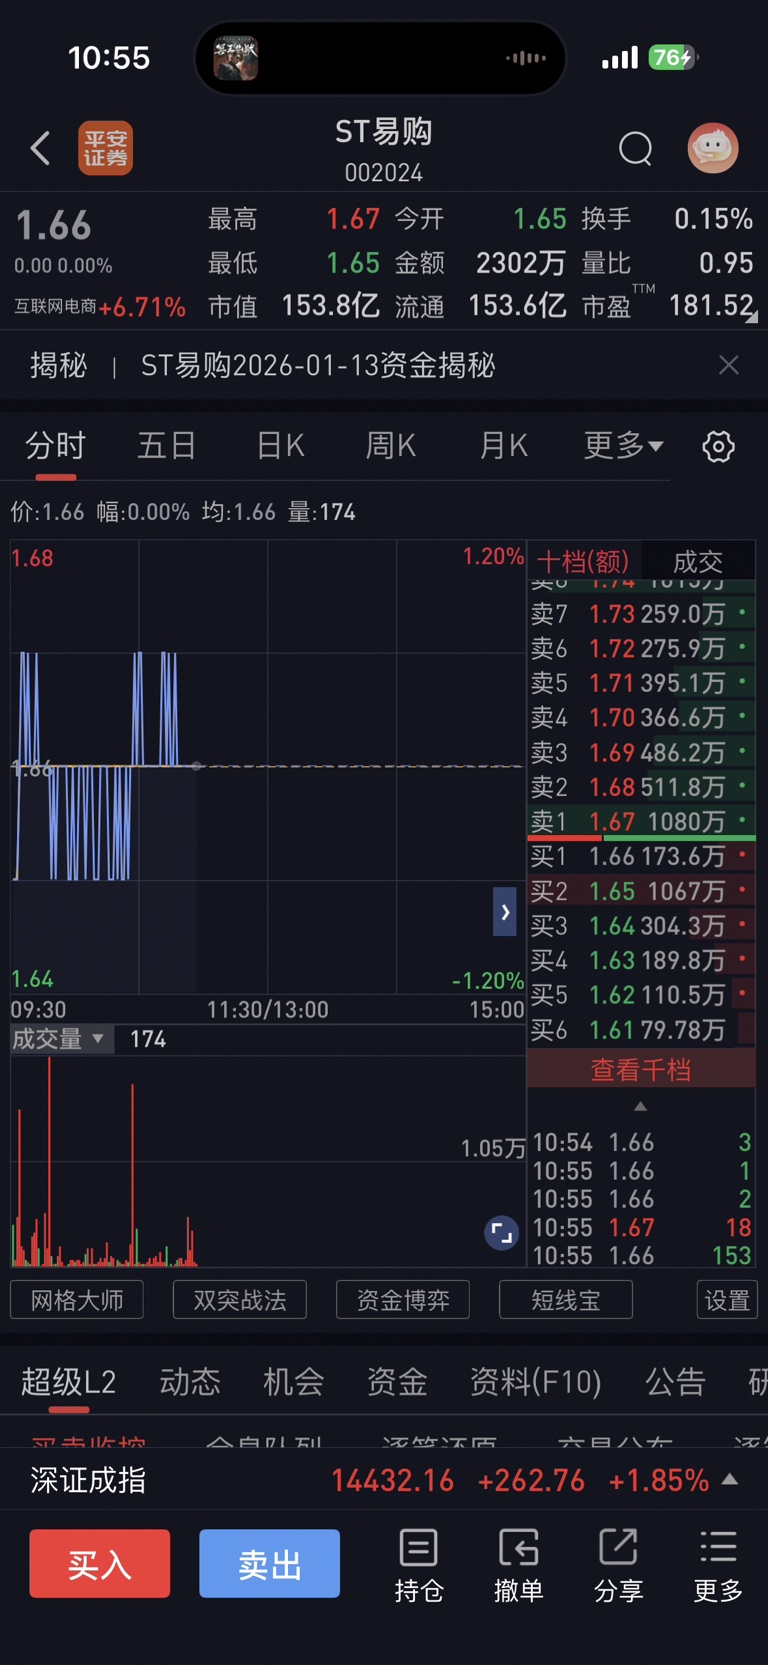
Task: Switch to 资金 tab
Action: click(397, 1382)
